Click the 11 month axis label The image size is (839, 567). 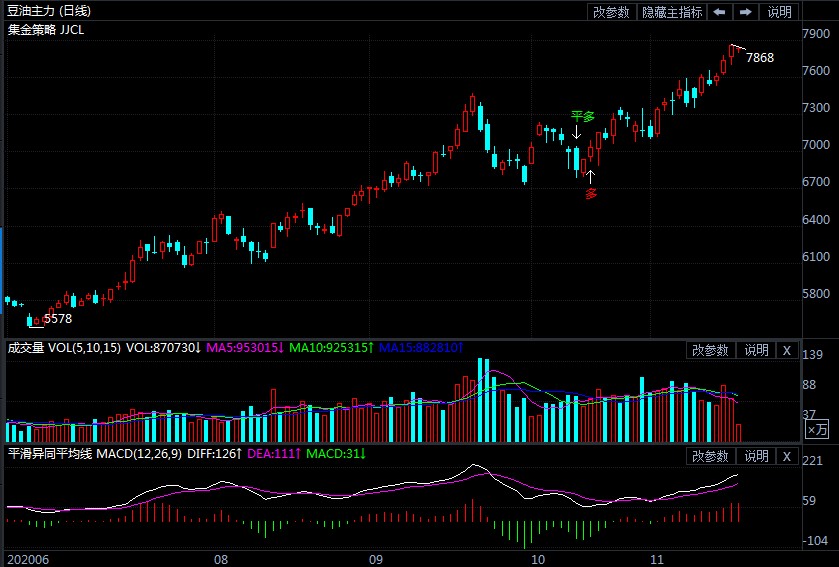click(x=657, y=560)
